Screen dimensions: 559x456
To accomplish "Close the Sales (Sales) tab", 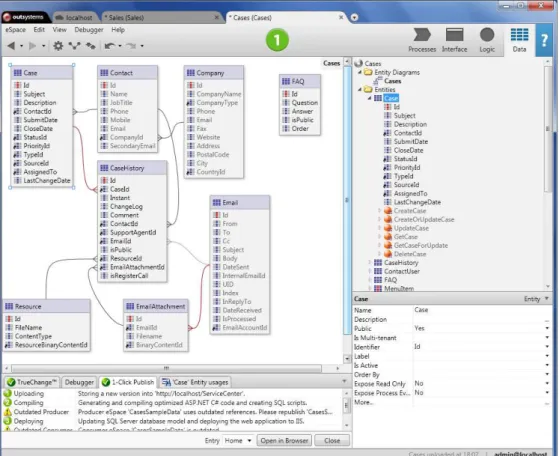I will 217,17.
